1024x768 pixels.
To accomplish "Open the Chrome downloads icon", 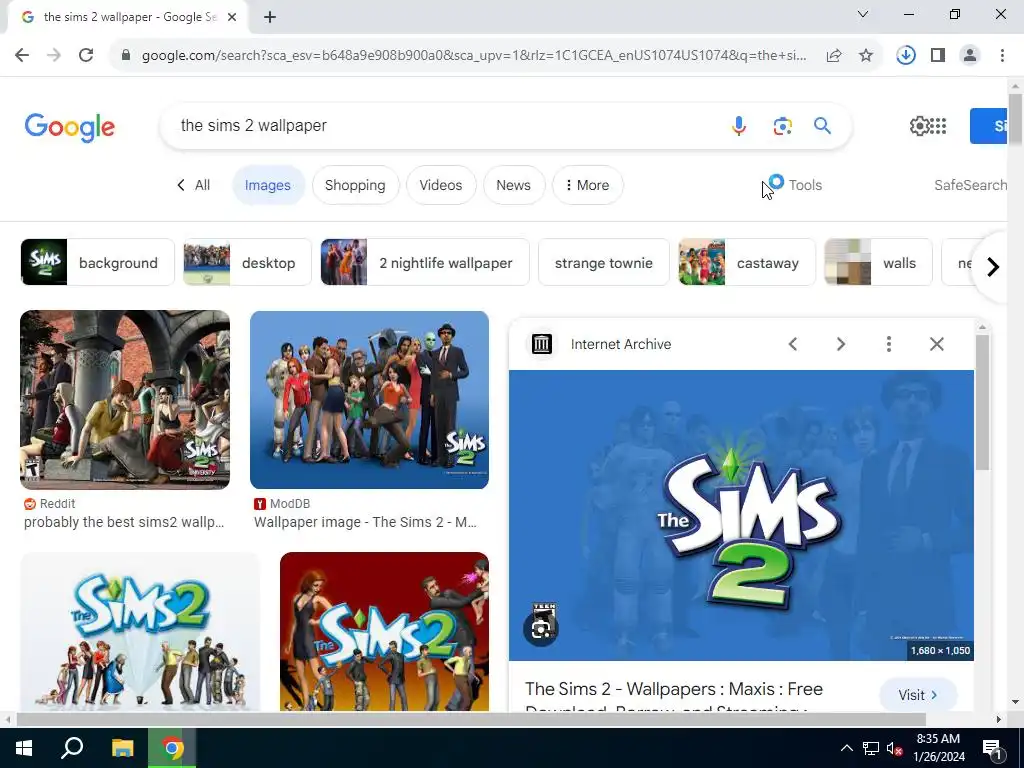I will 906,56.
